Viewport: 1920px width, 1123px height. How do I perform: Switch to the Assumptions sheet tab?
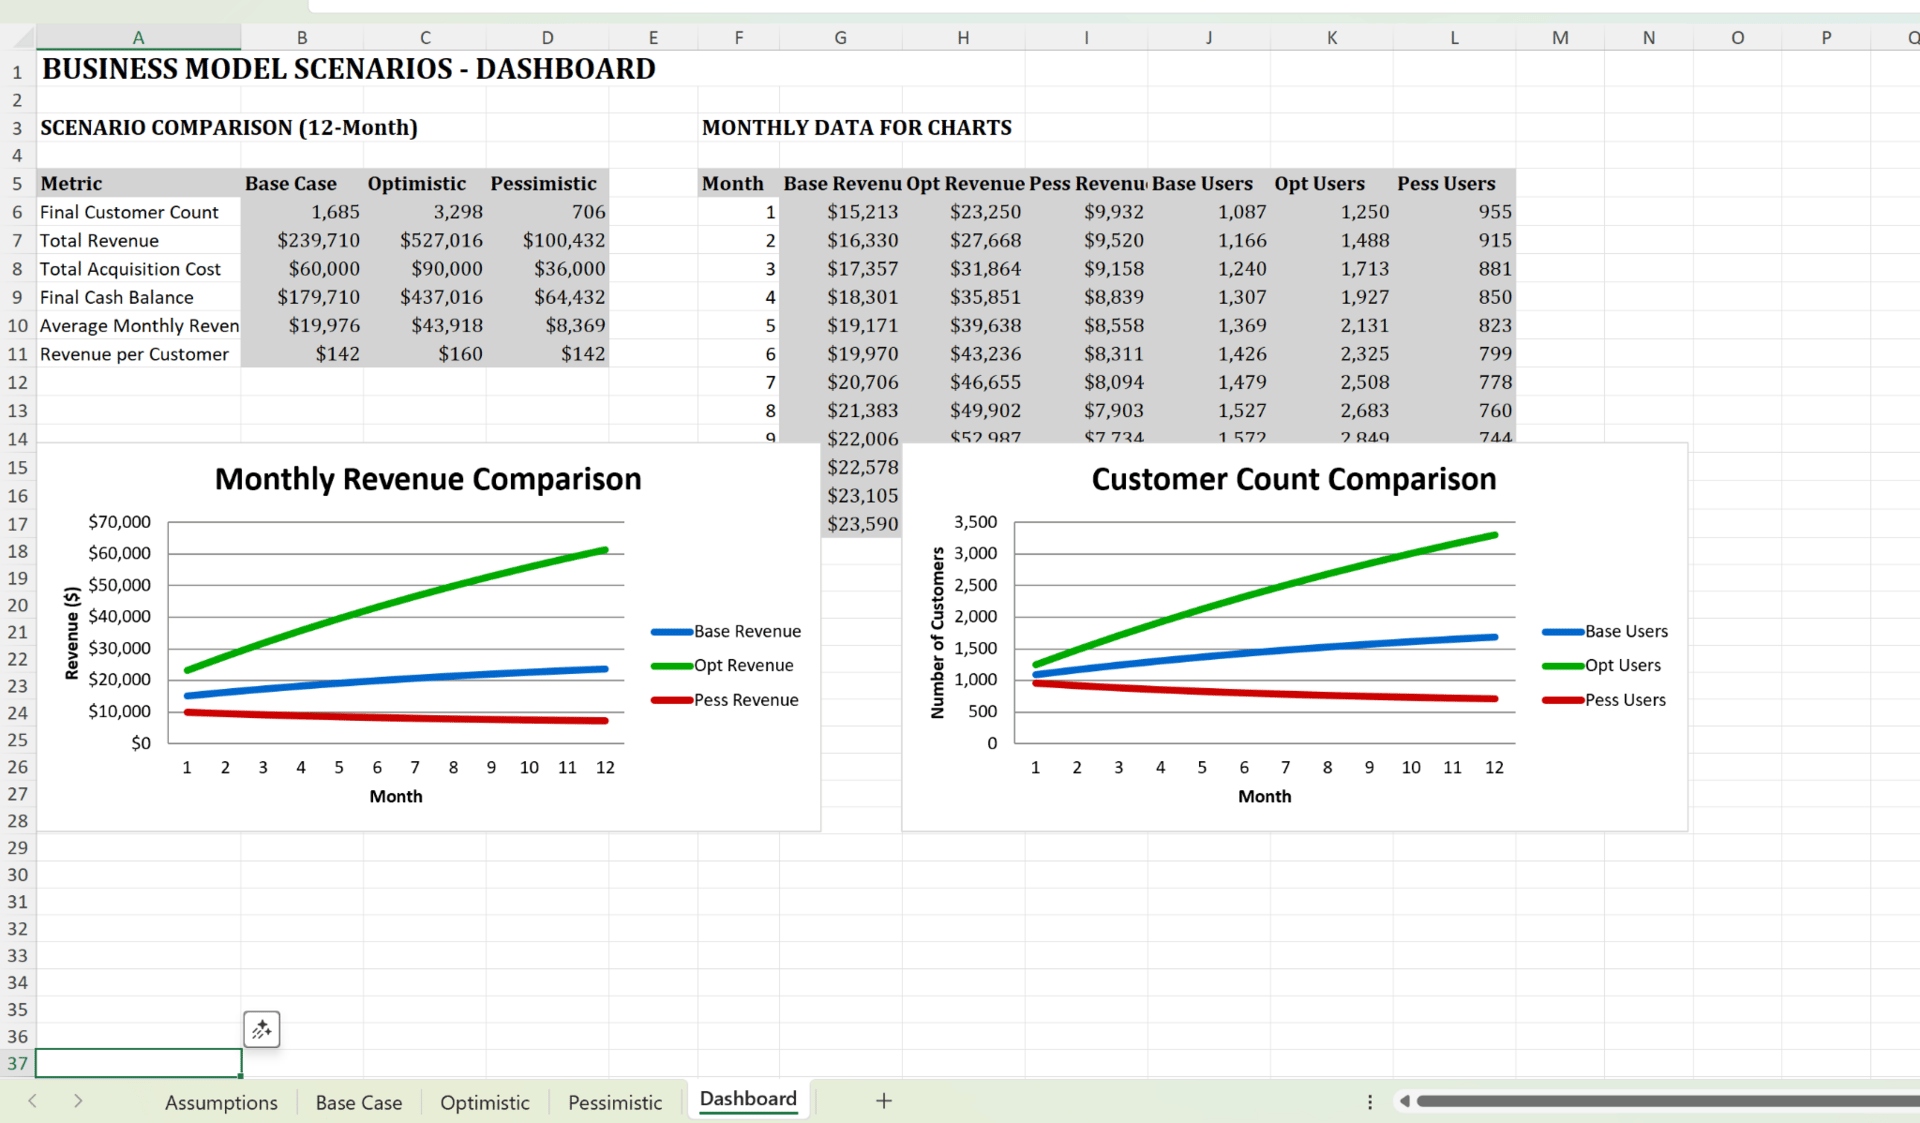click(221, 1102)
